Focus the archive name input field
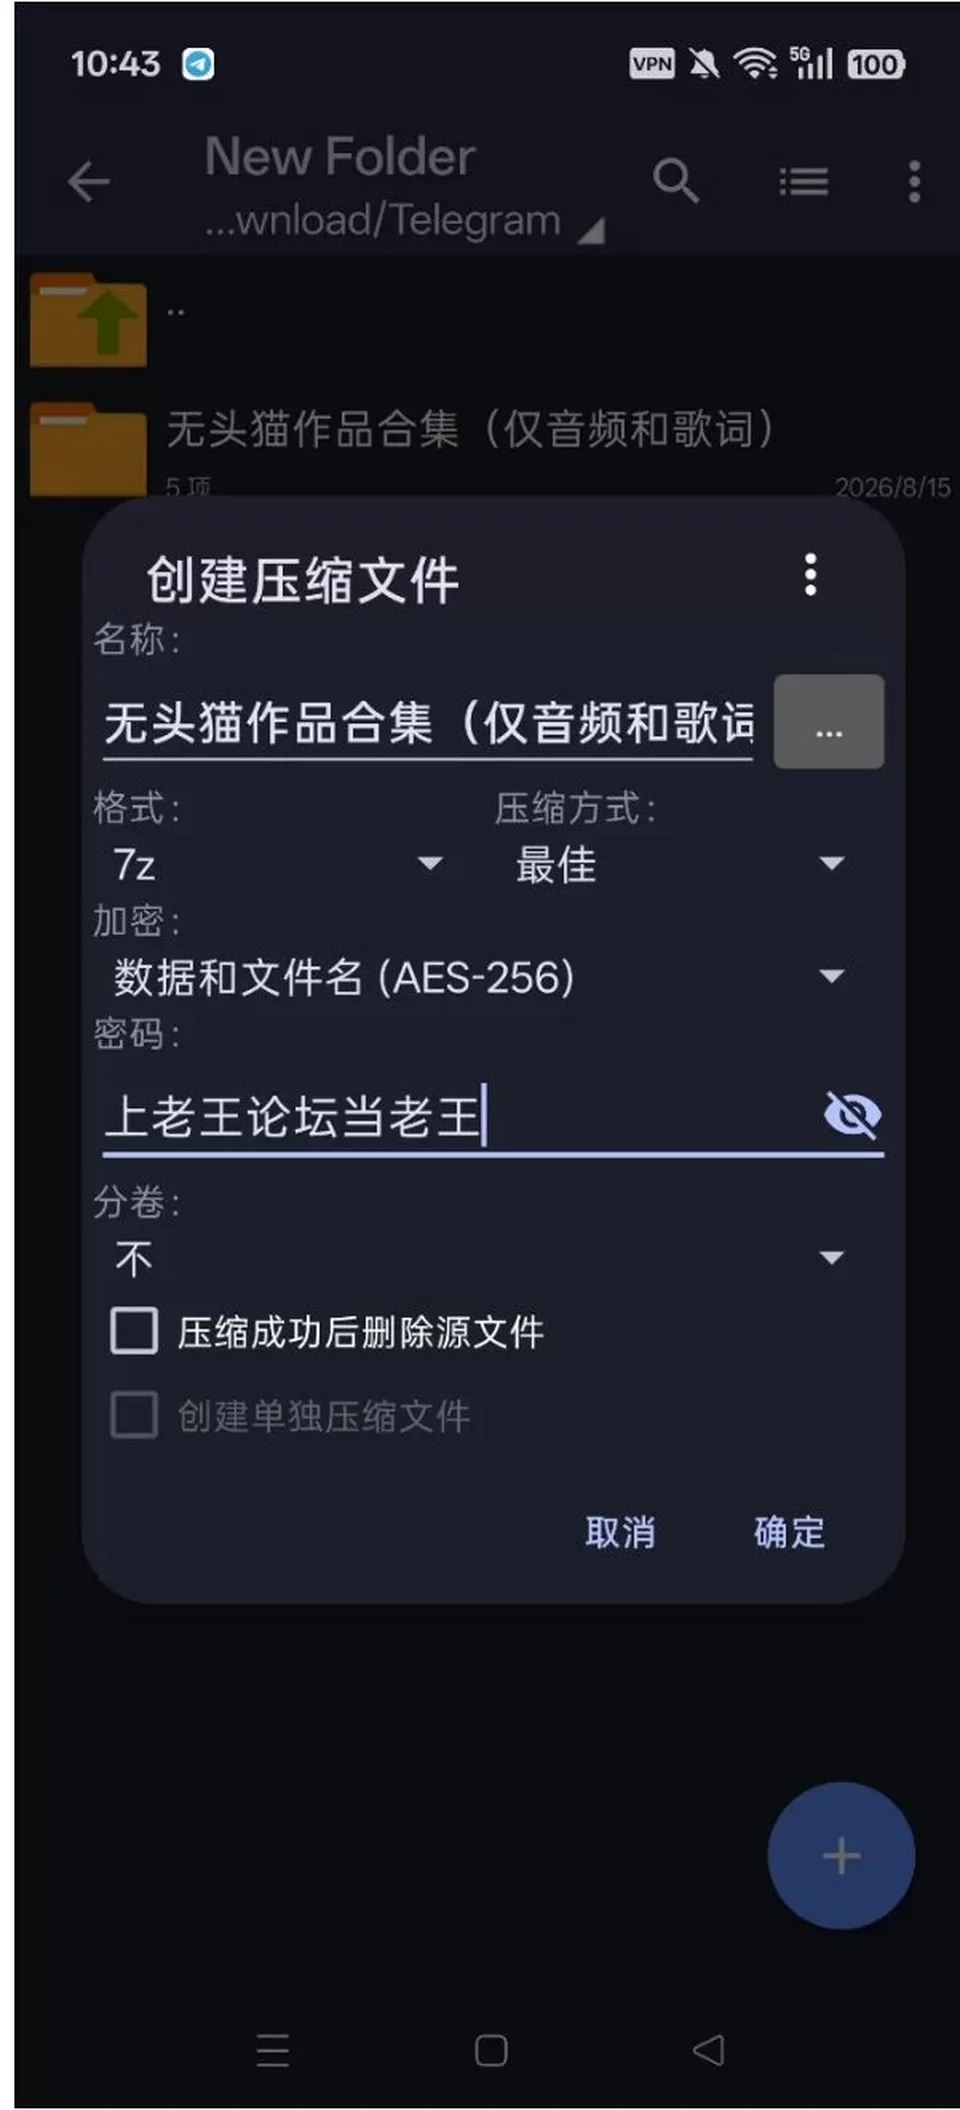Viewport: 960px width, 2110px height. [x=428, y=723]
